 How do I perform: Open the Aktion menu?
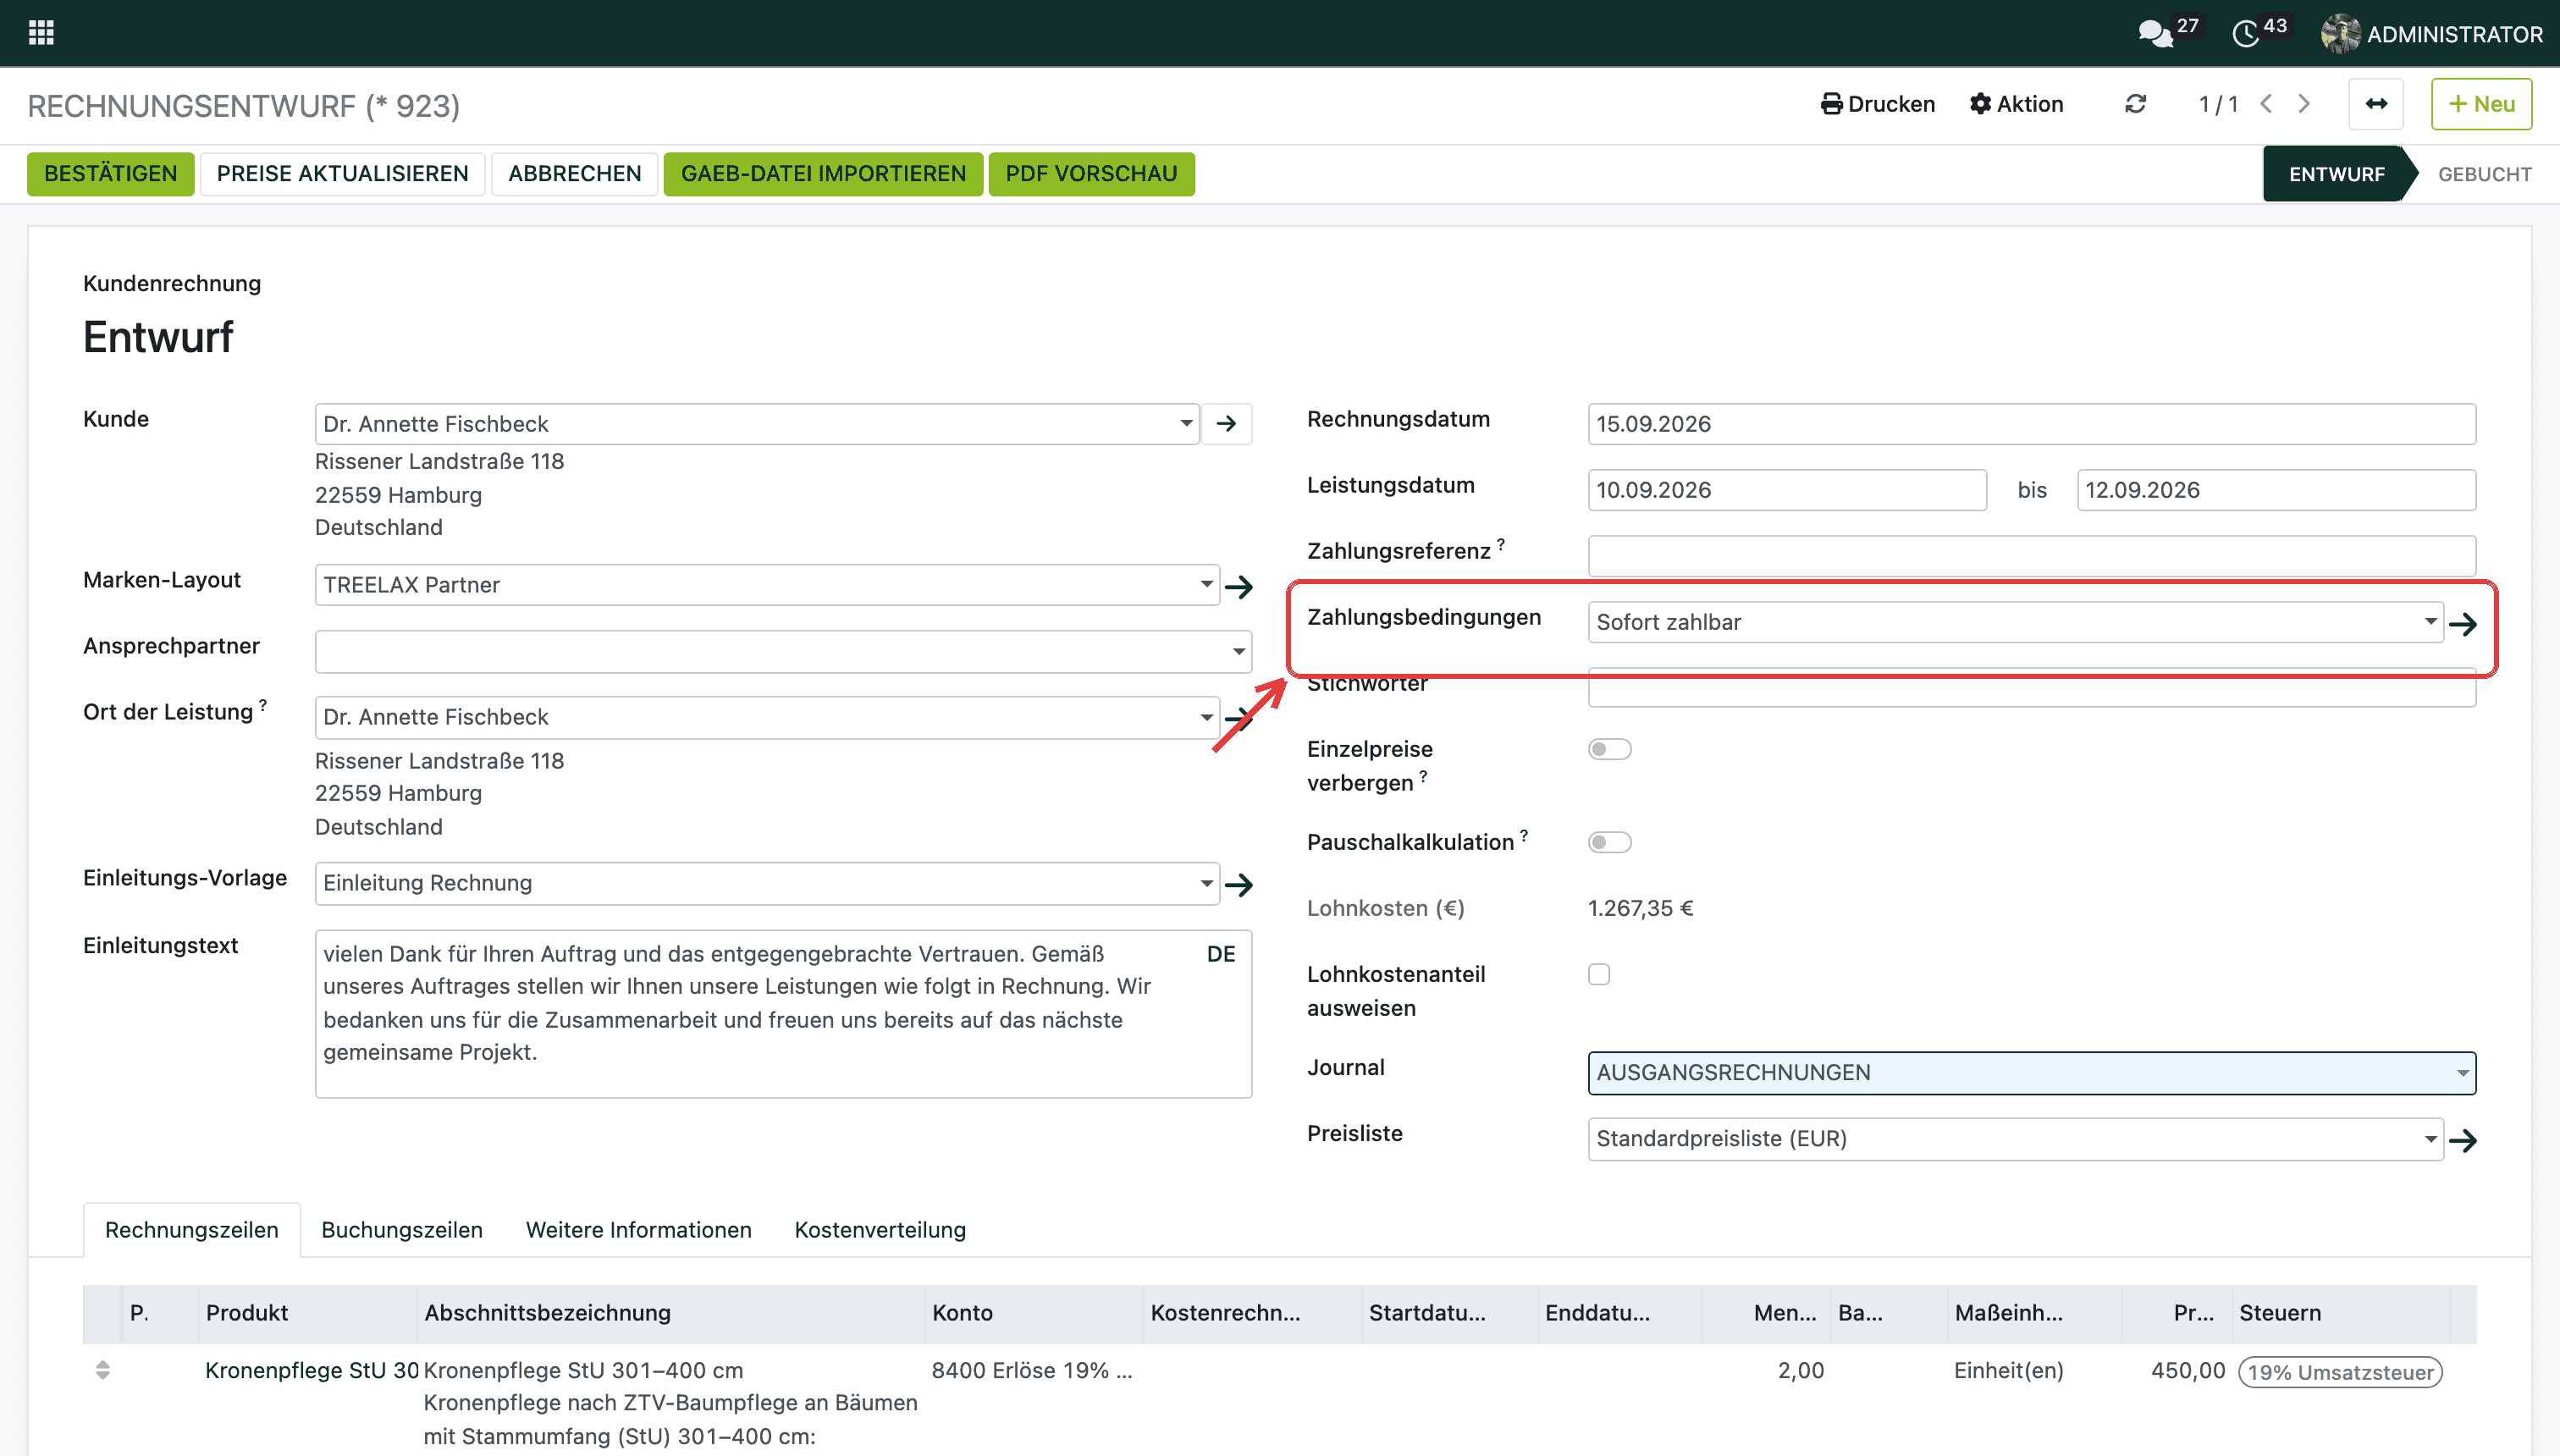coord(2016,104)
